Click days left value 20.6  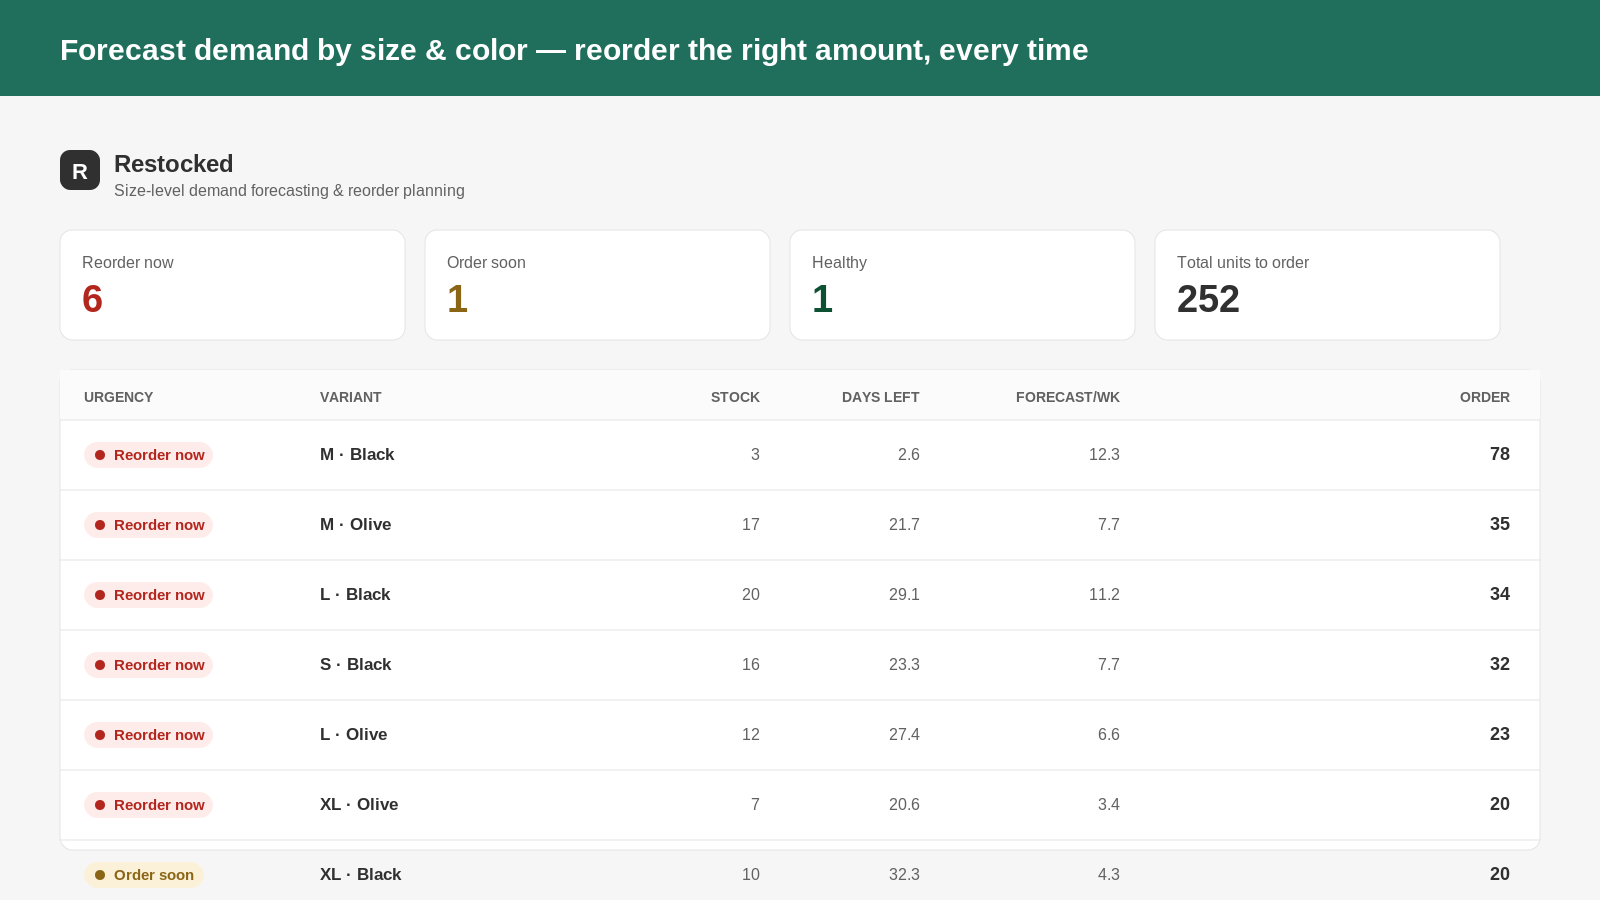point(904,804)
